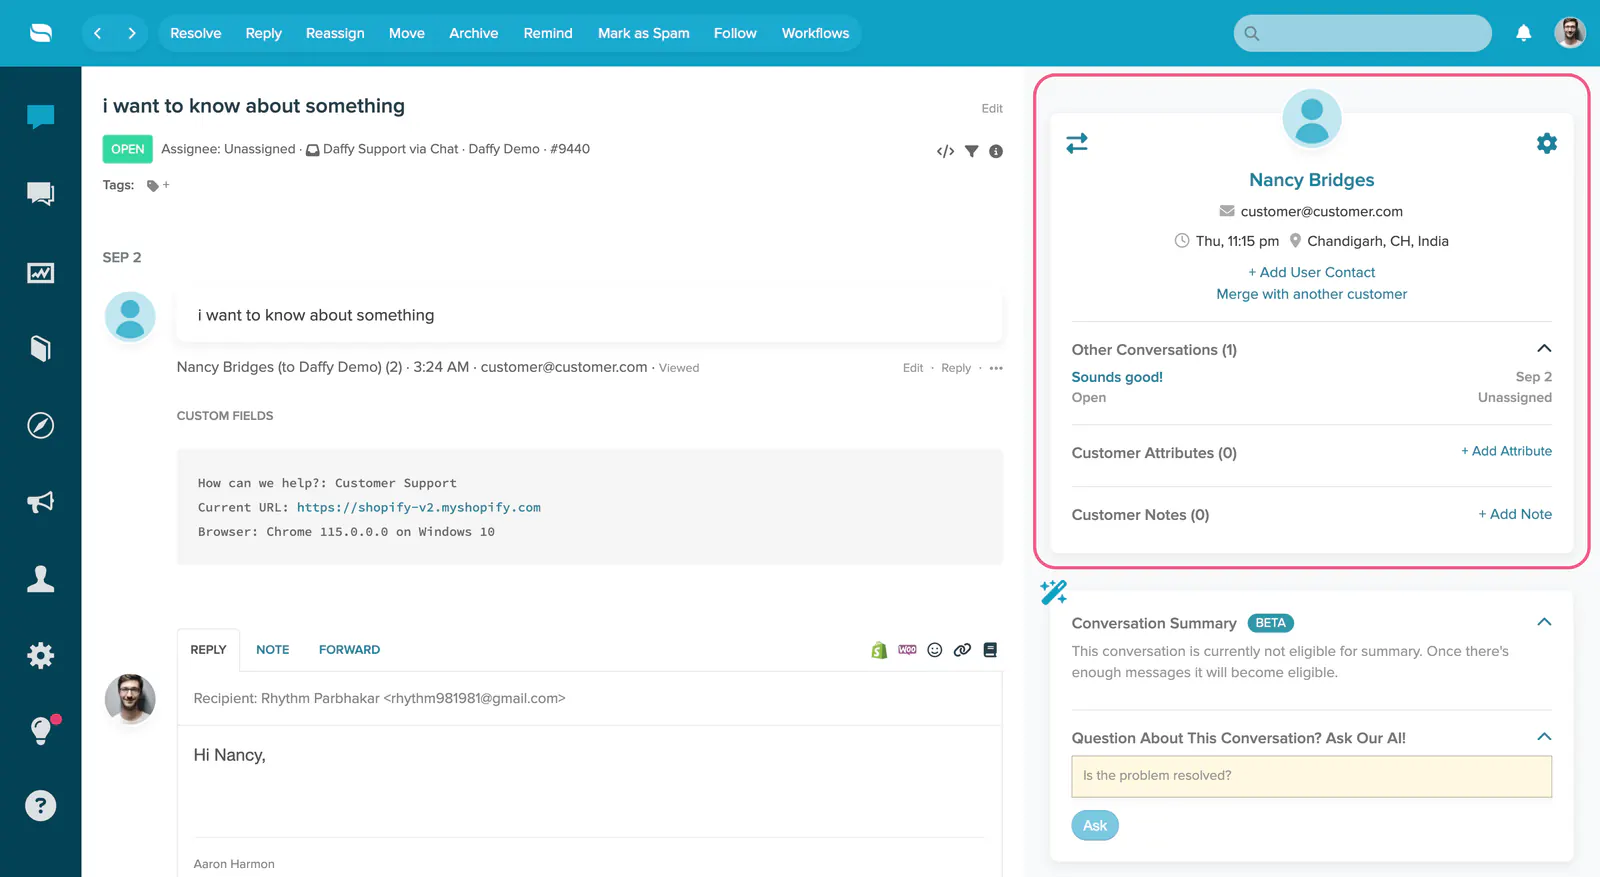Click the top search field
Image resolution: width=1600 pixels, height=877 pixels.
(1362, 33)
